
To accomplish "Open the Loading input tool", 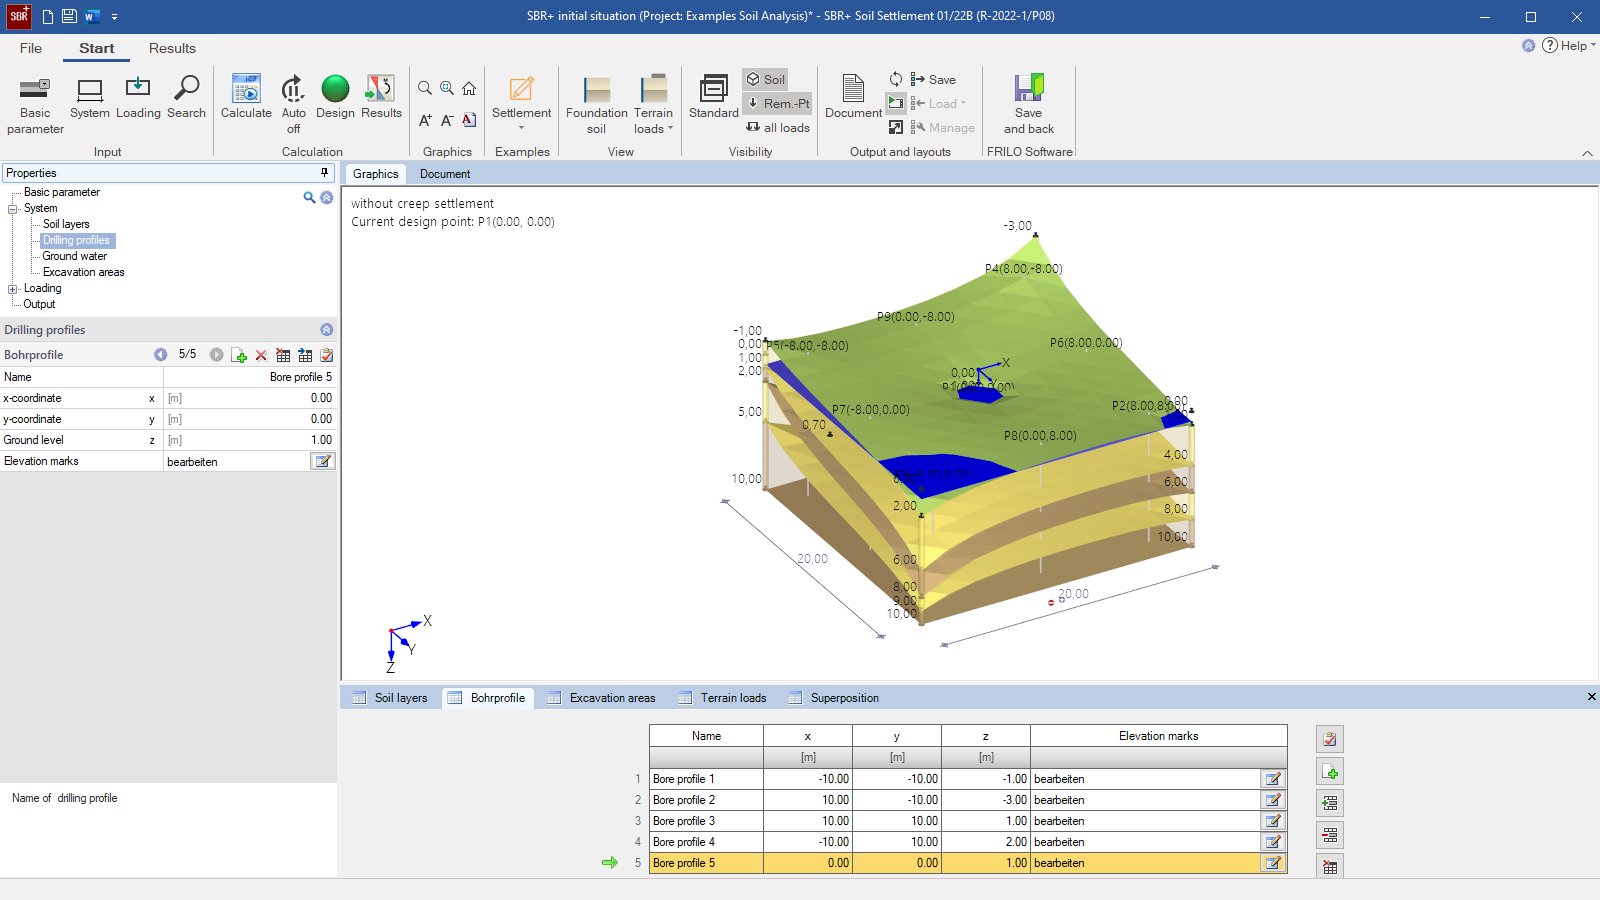I will [x=138, y=97].
